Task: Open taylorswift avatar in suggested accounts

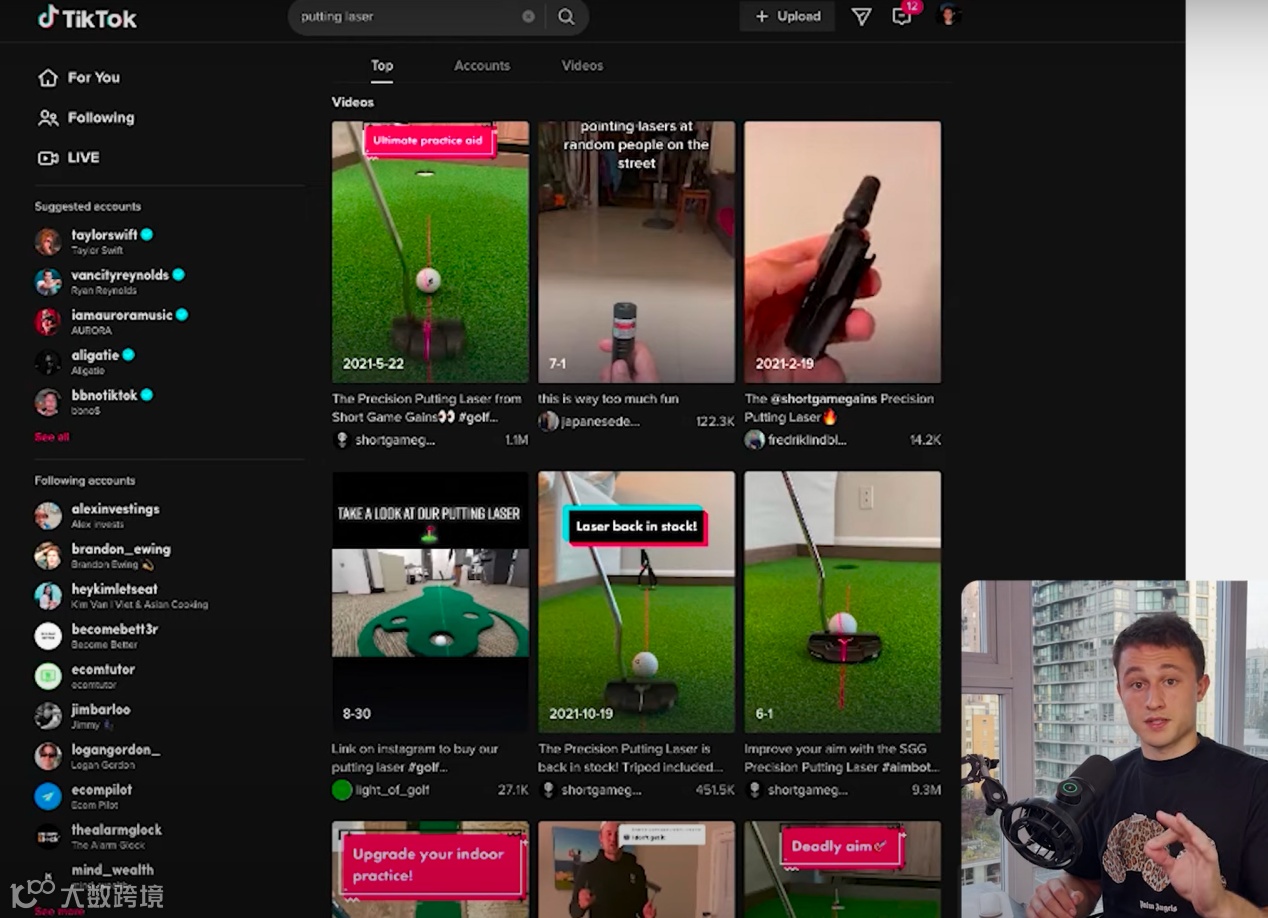Action: 48,242
